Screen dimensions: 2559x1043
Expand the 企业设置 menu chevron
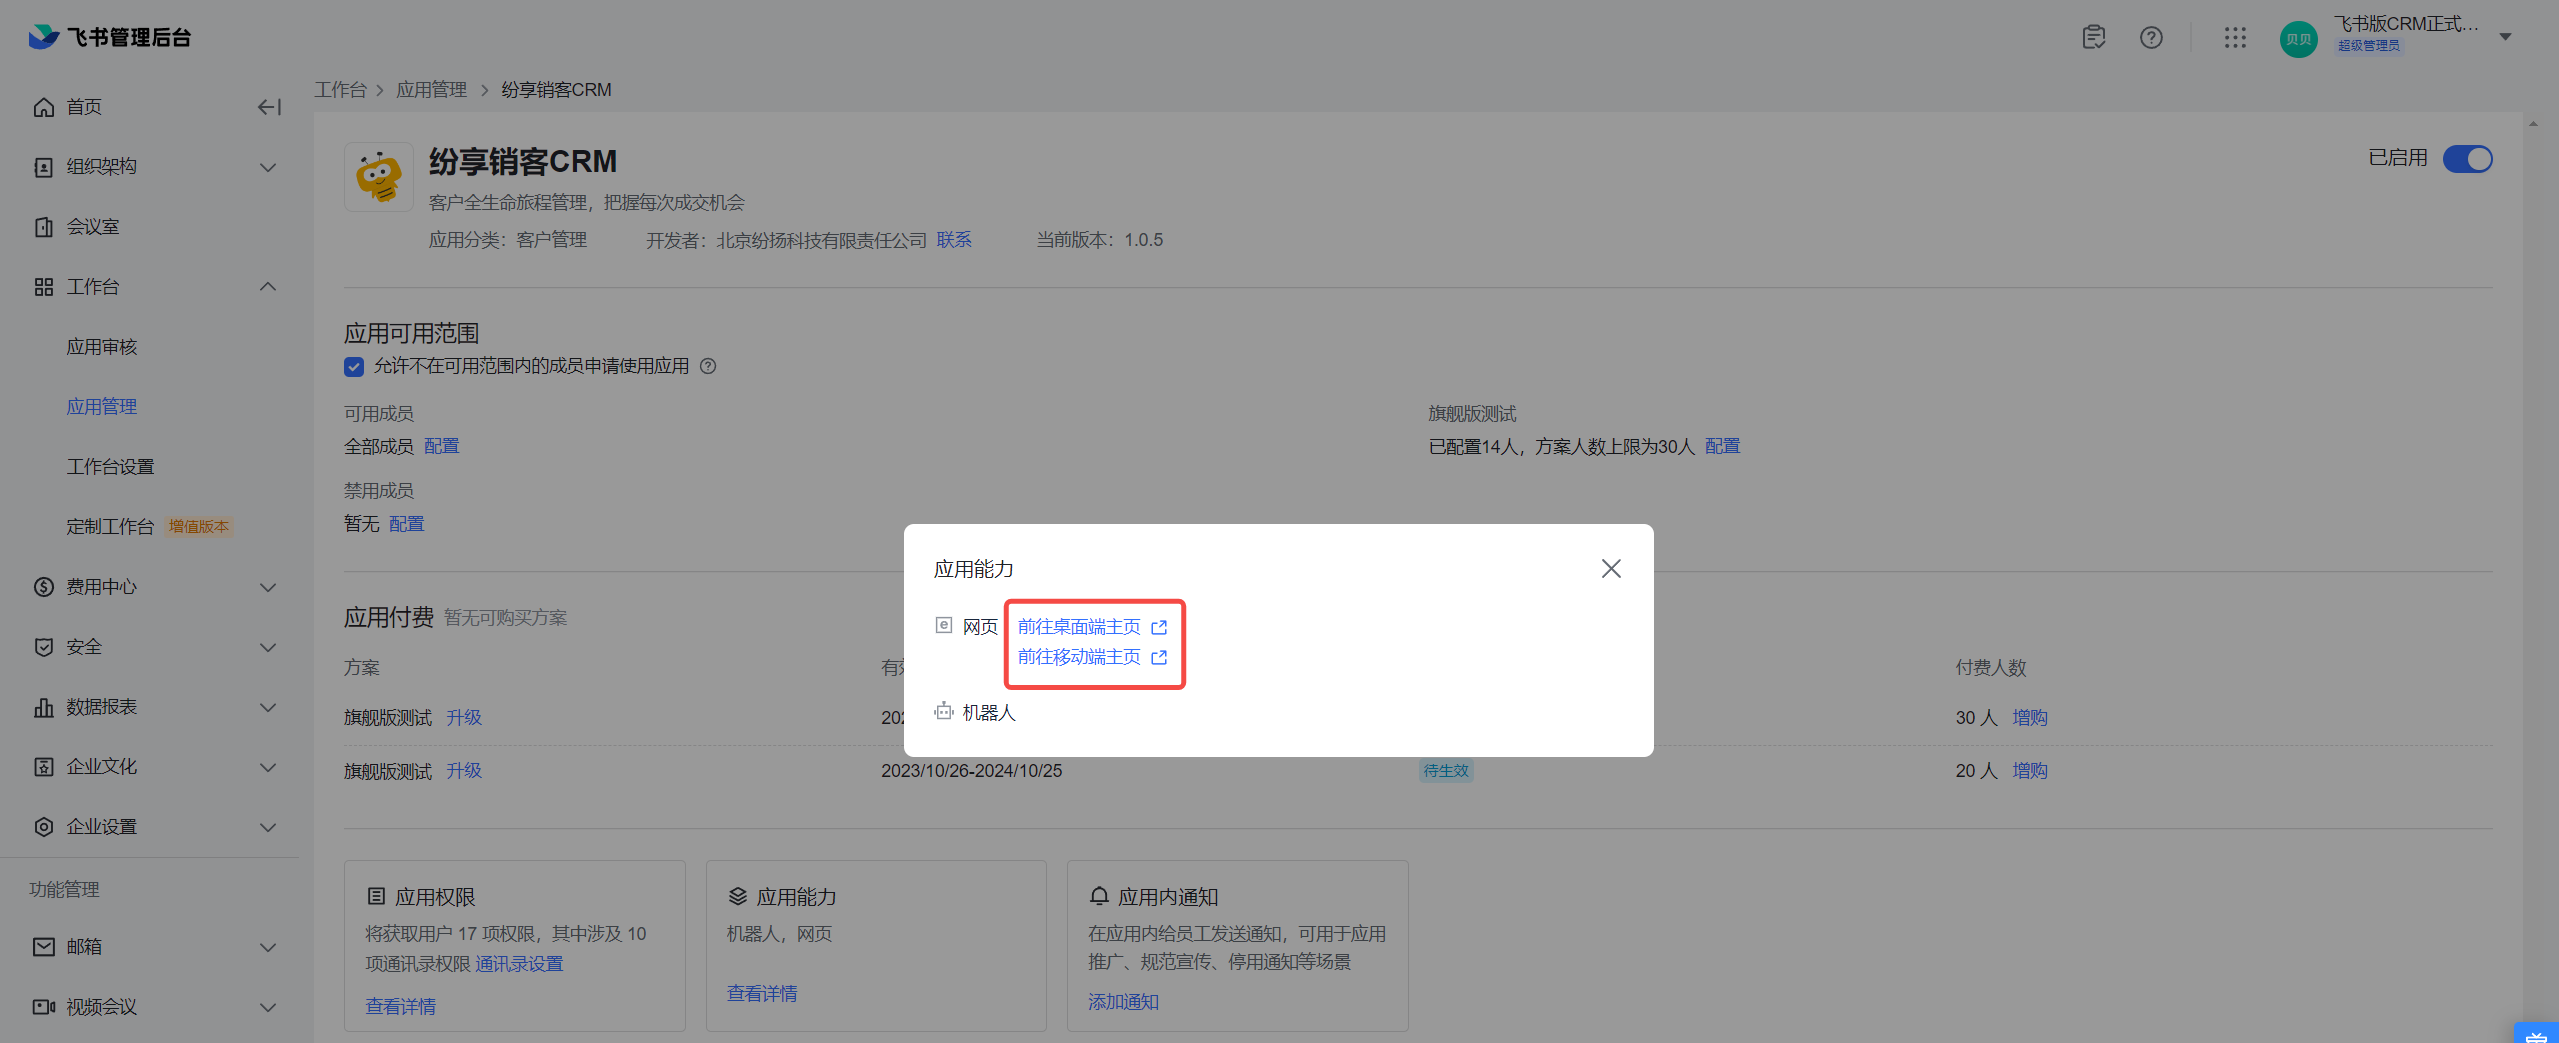coord(268,827)
